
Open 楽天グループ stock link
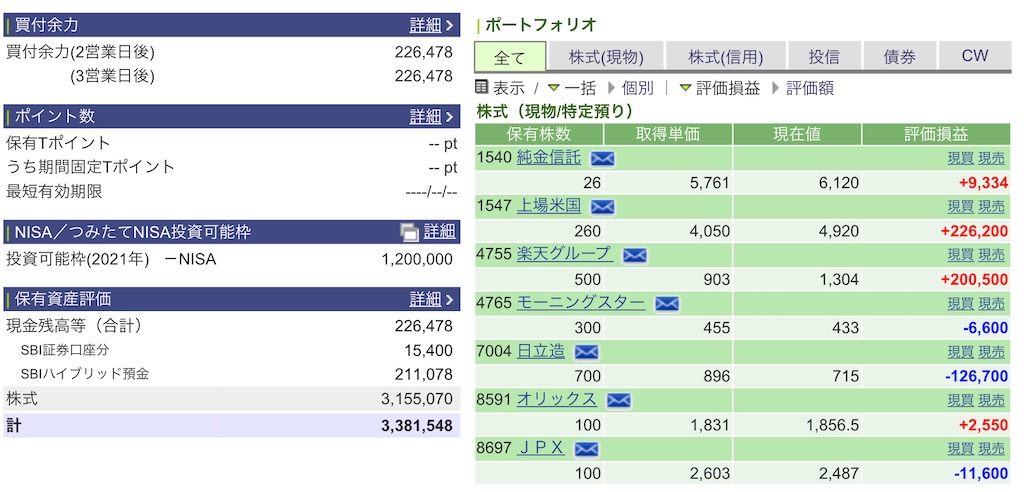click(x=565, y=254)
